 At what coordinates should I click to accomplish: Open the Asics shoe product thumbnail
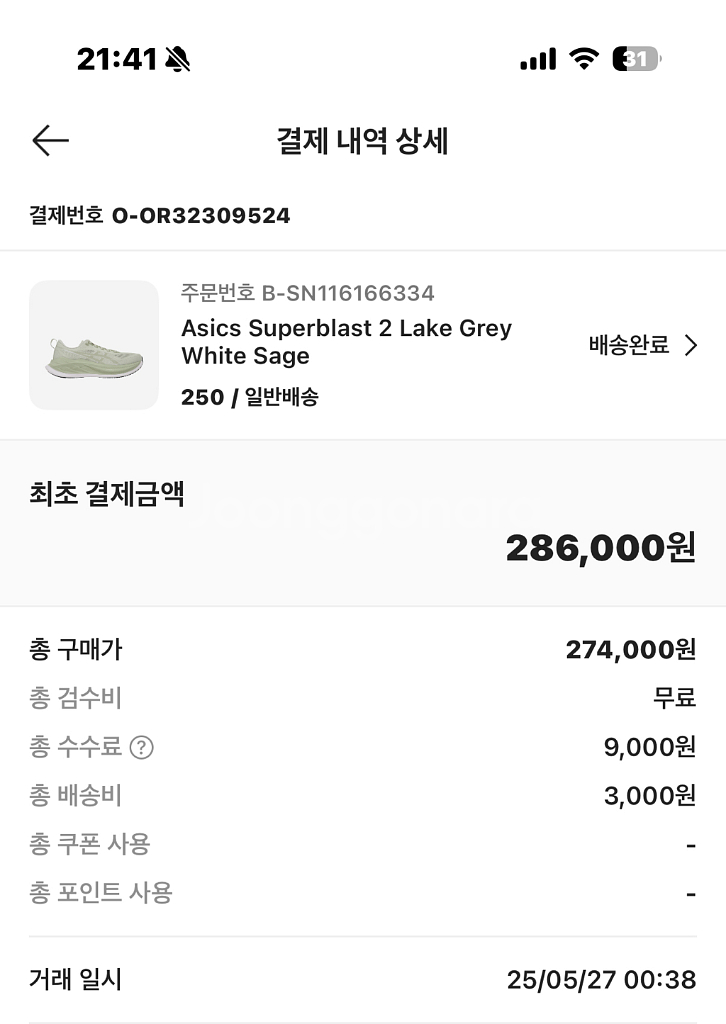(x=94, y=345)
